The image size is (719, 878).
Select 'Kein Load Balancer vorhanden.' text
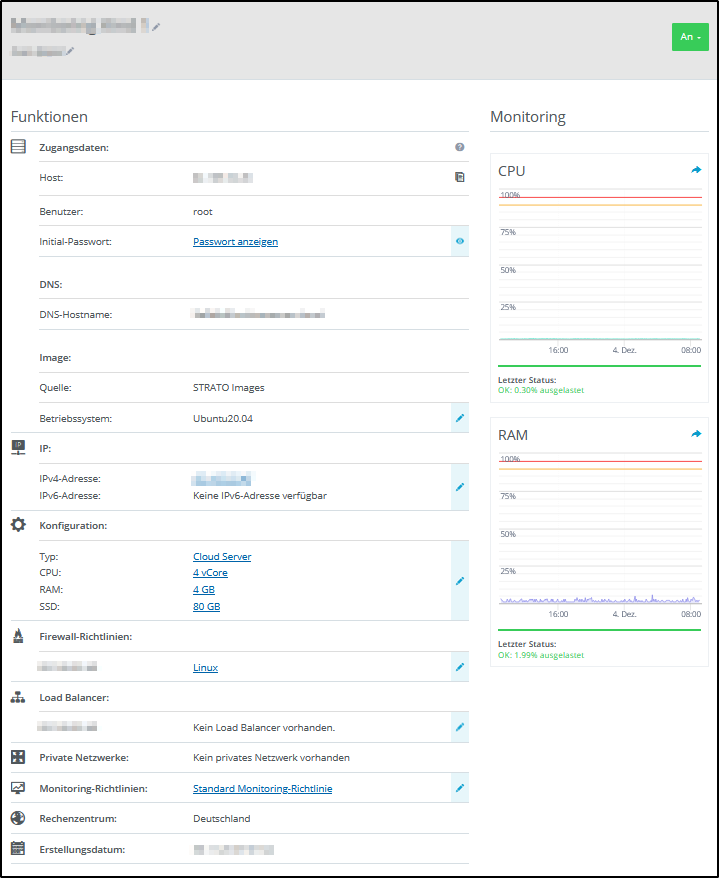(x=264, y=727)
